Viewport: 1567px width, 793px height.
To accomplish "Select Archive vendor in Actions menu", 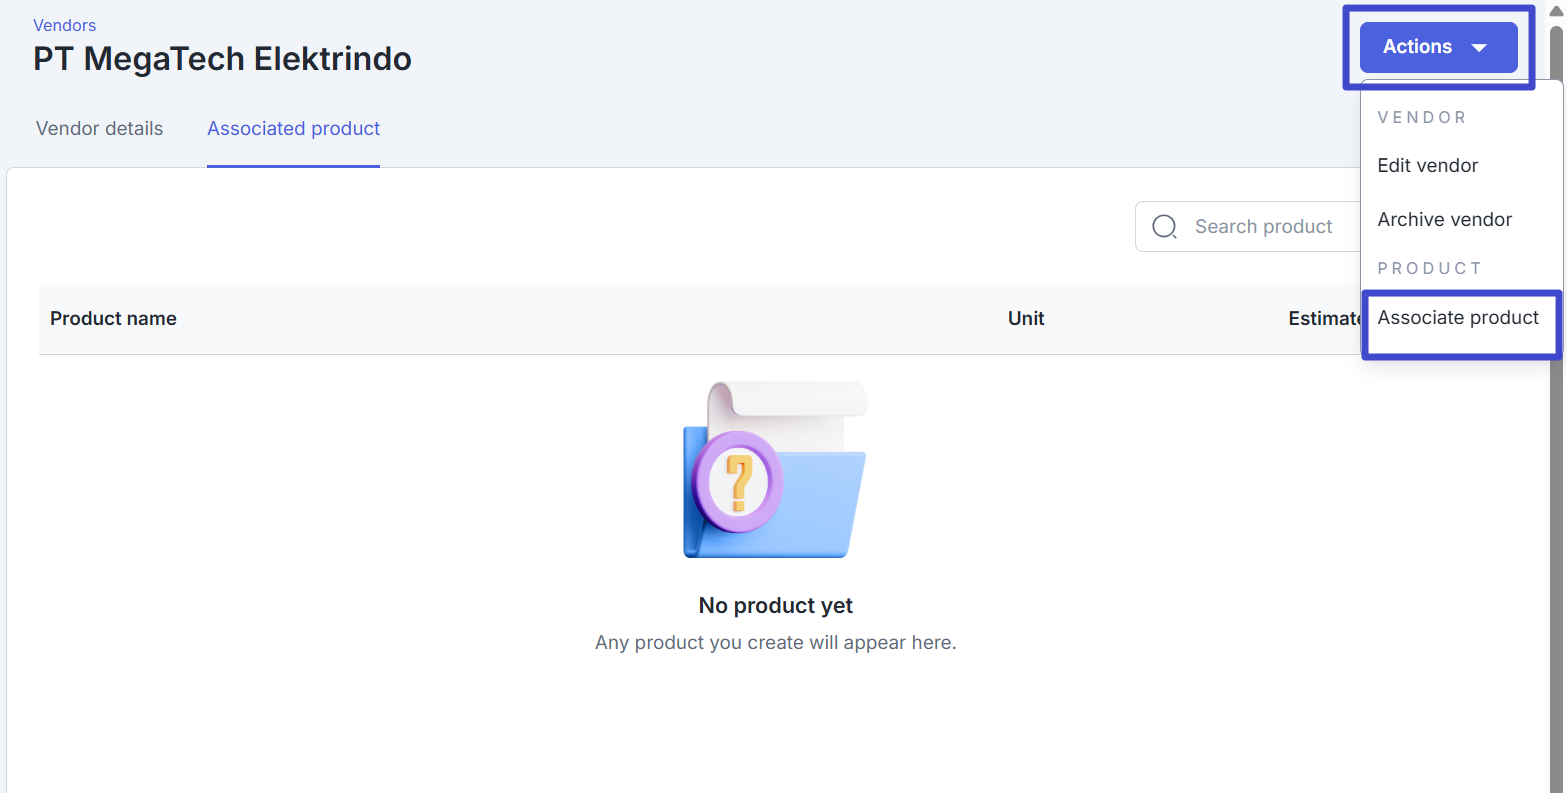I will click(1444, 220).
